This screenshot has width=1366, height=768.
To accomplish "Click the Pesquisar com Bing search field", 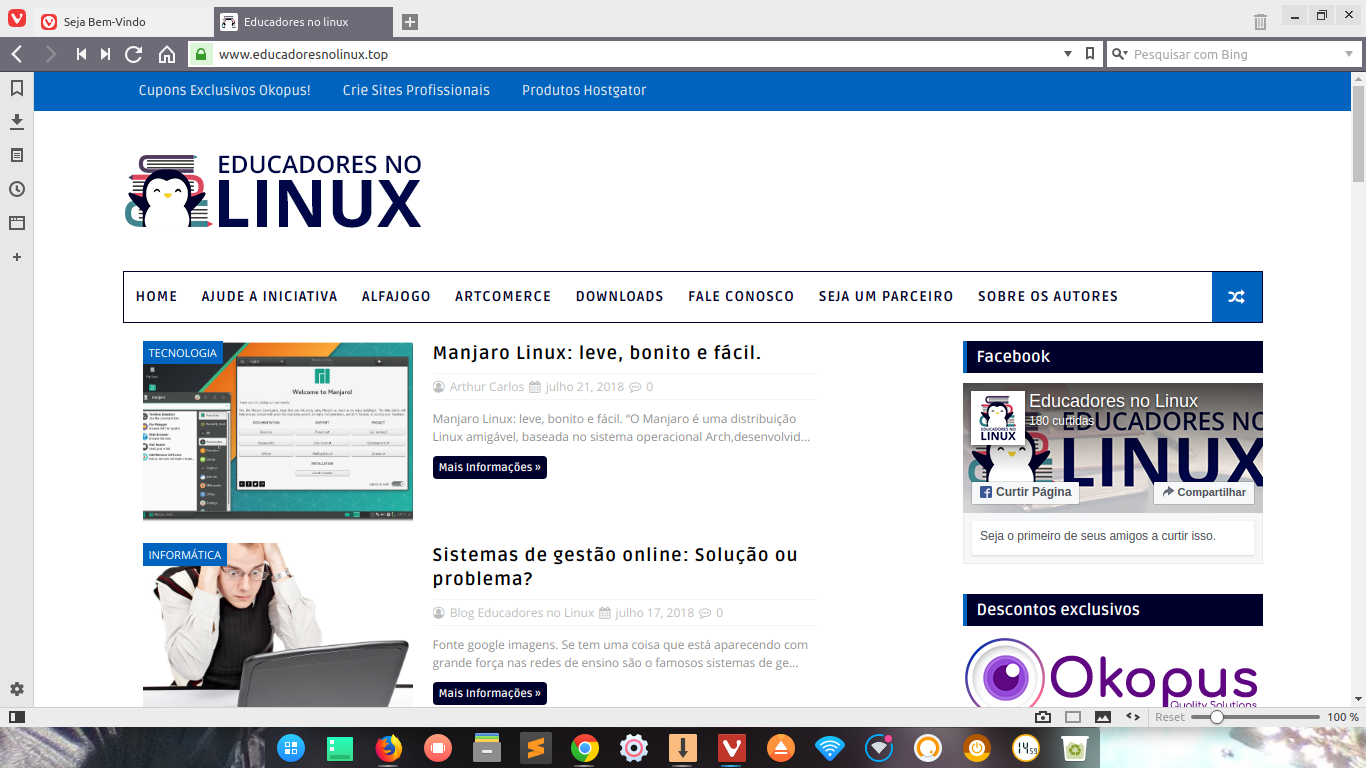I will [x=1233, y=54].
